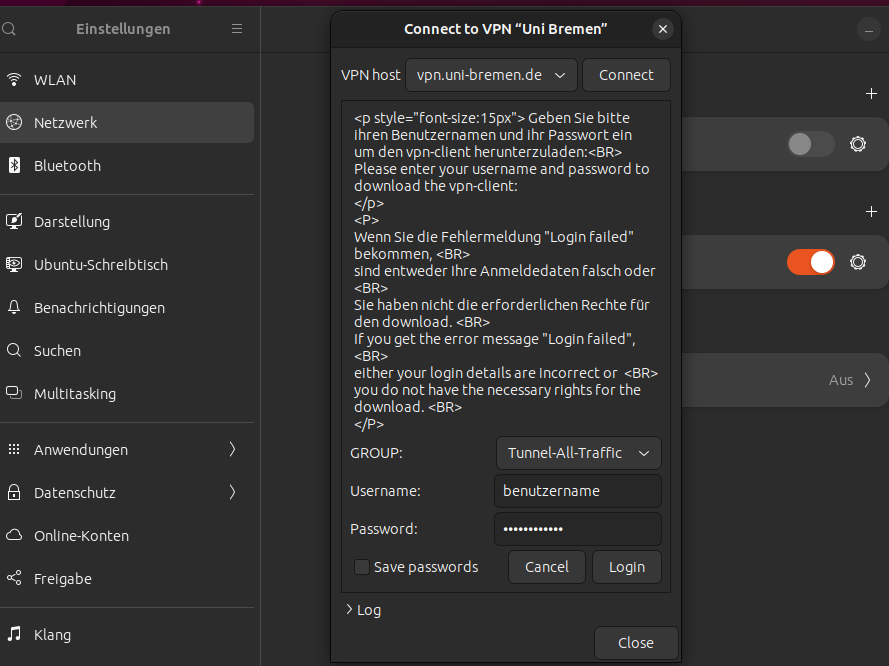Click the Username input field
Viewport: 889px width, 666px height.
pos(577,491)
